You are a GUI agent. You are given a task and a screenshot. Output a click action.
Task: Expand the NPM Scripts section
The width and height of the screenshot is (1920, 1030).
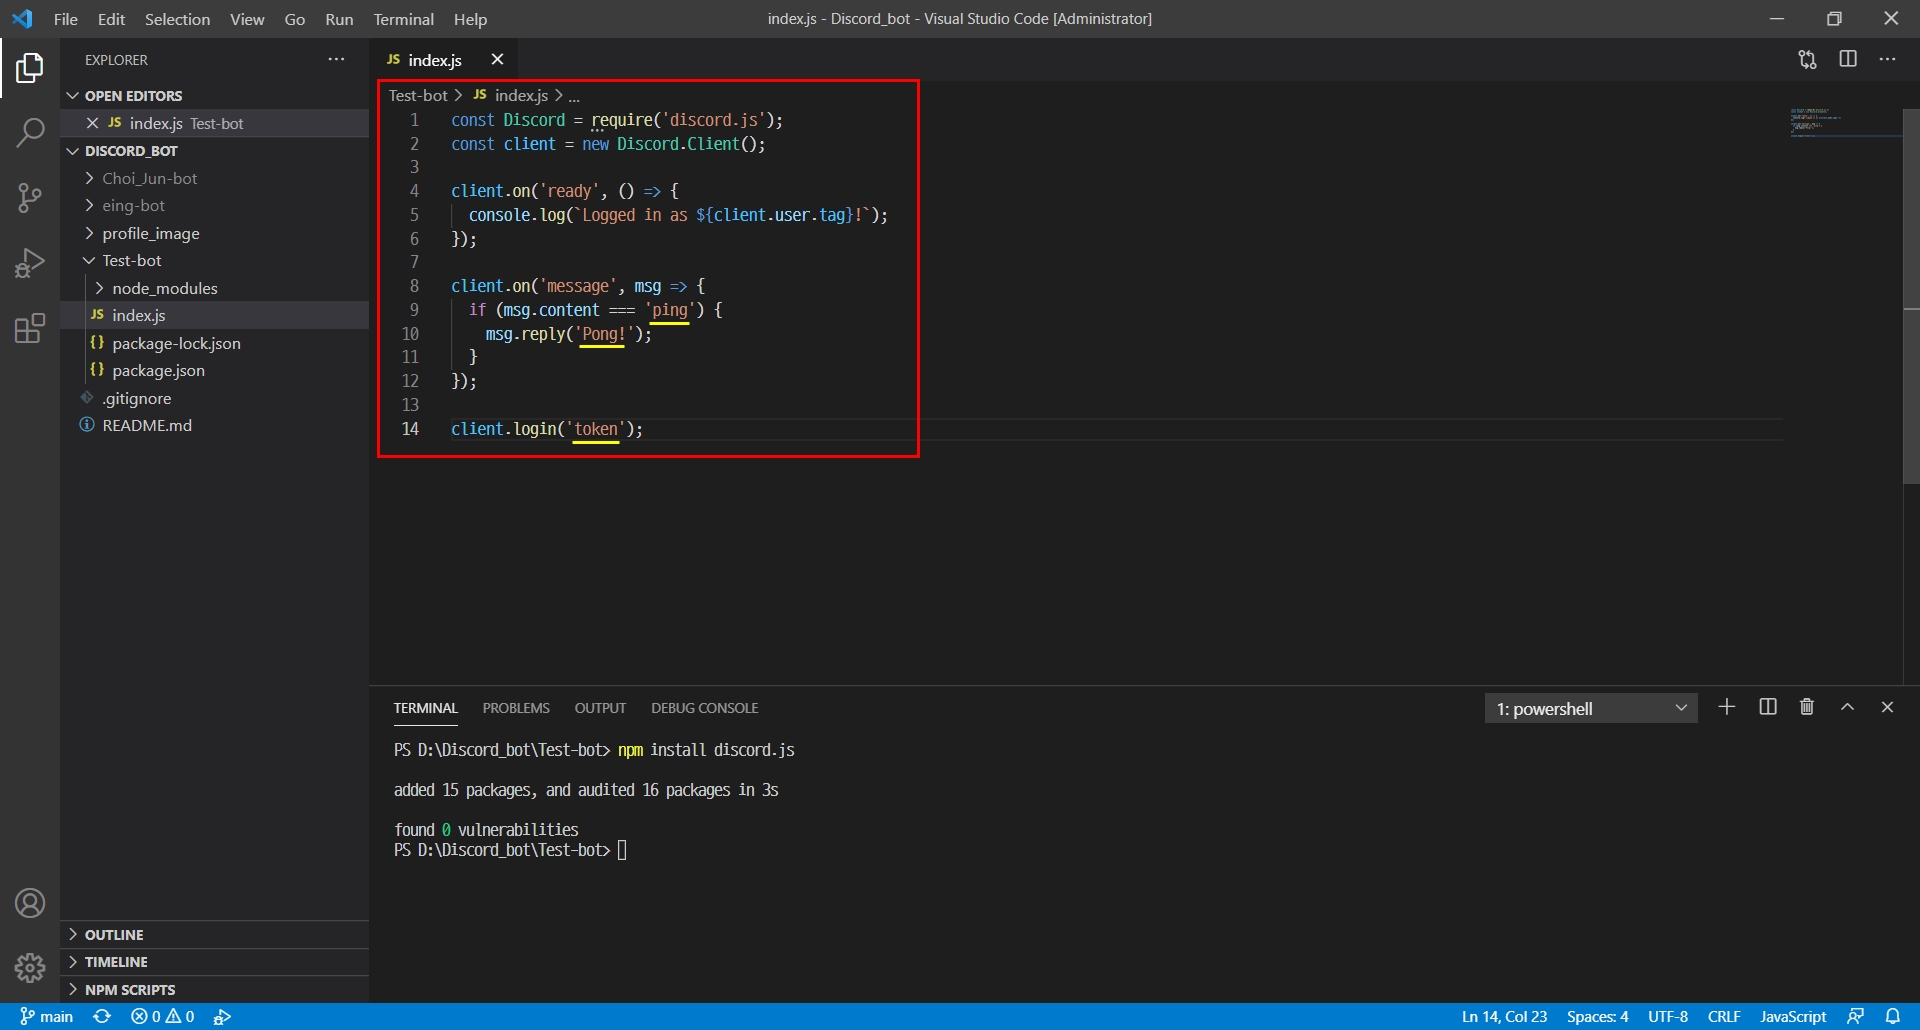[x=215, y=990]
